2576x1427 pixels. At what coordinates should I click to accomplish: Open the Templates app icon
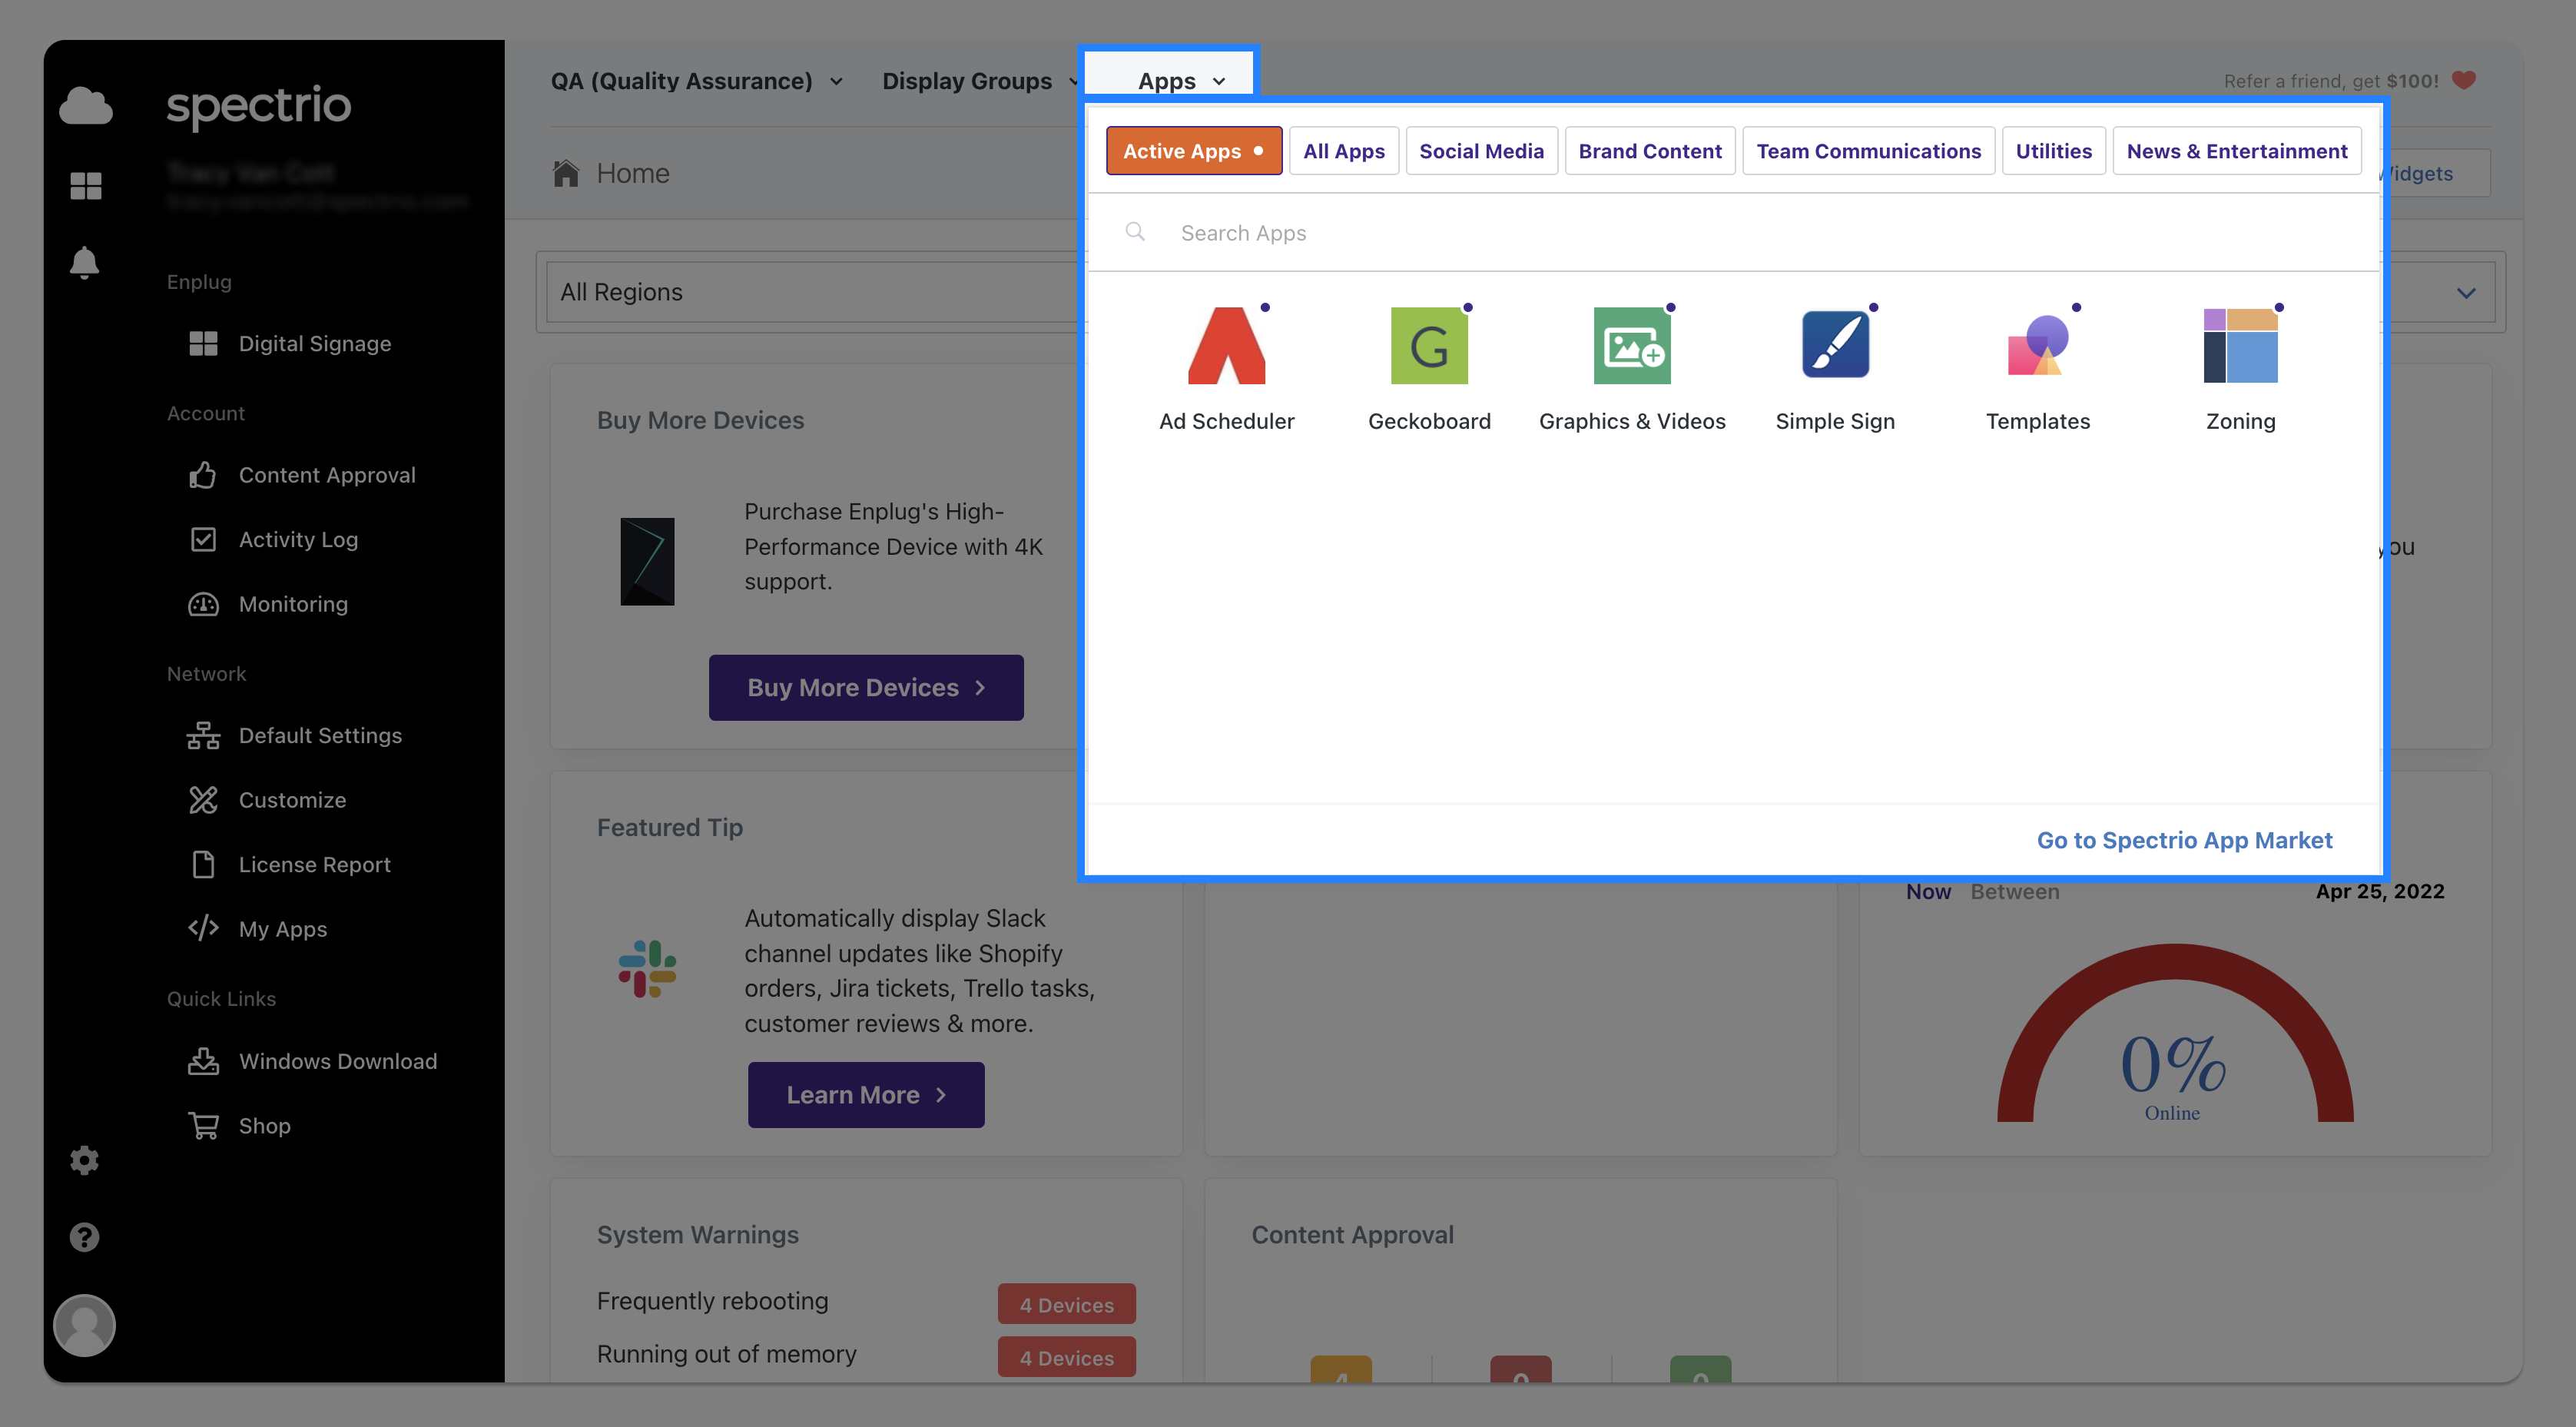click(x=2038, y=346)
